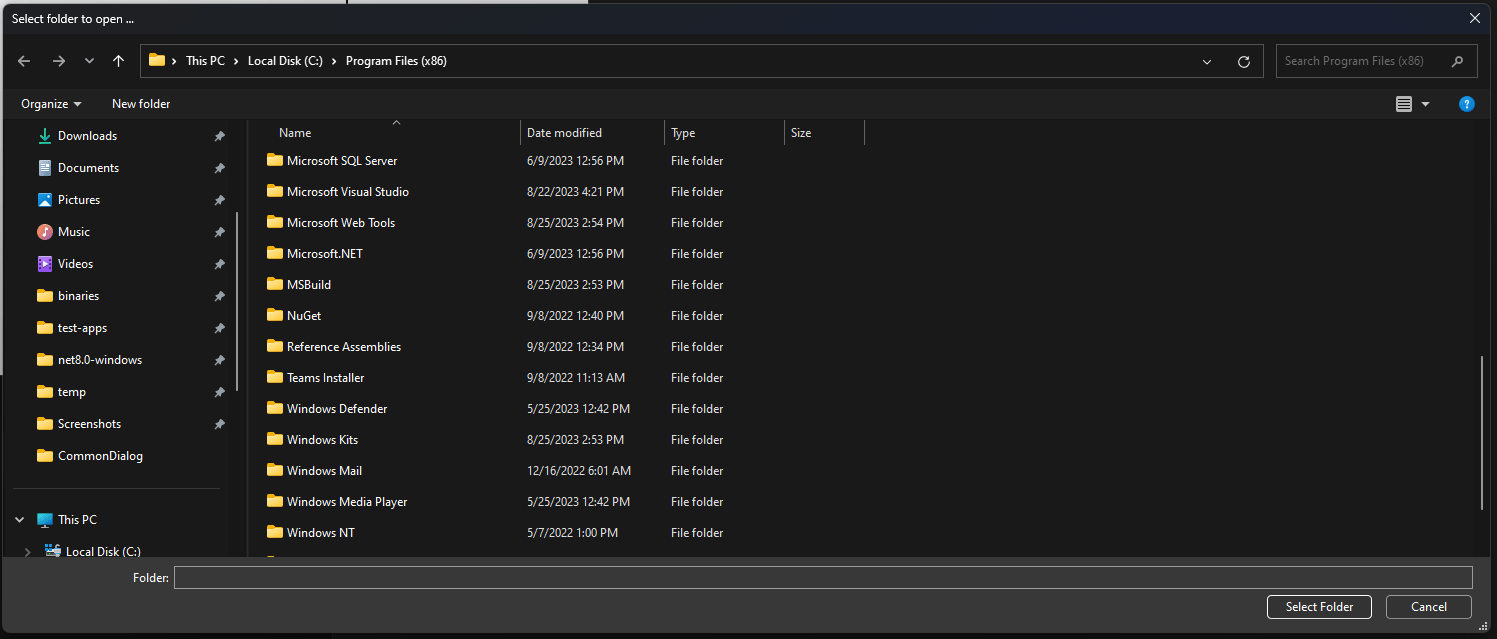Change the view layout icon

(1404, 104)
